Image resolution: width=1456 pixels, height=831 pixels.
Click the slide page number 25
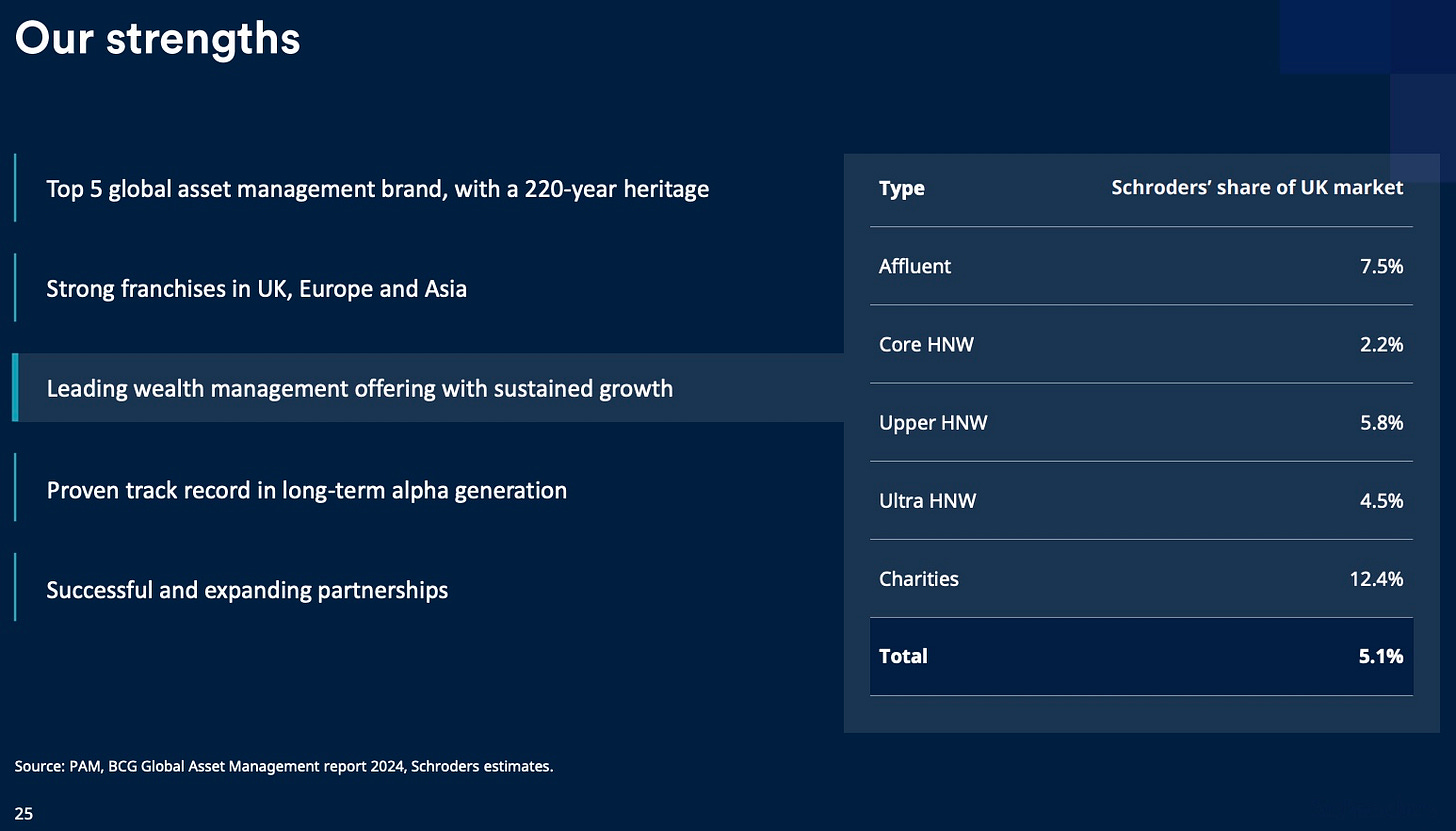24,814
